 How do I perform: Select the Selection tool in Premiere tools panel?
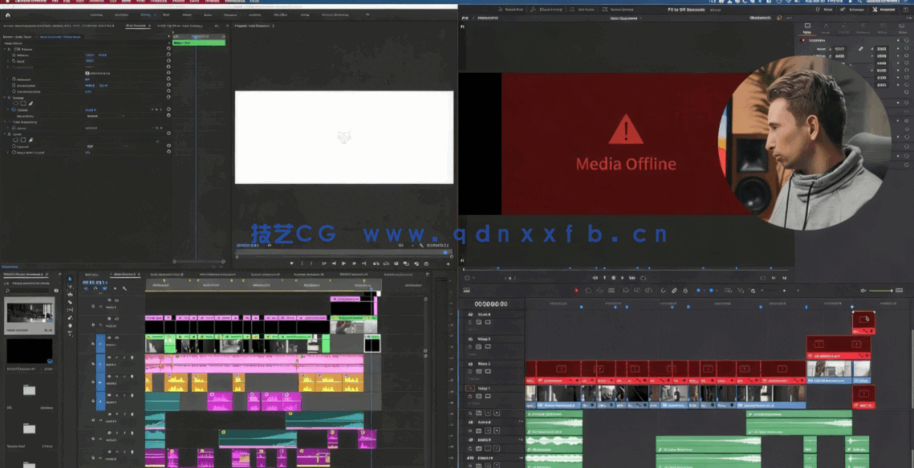point(70,279)
